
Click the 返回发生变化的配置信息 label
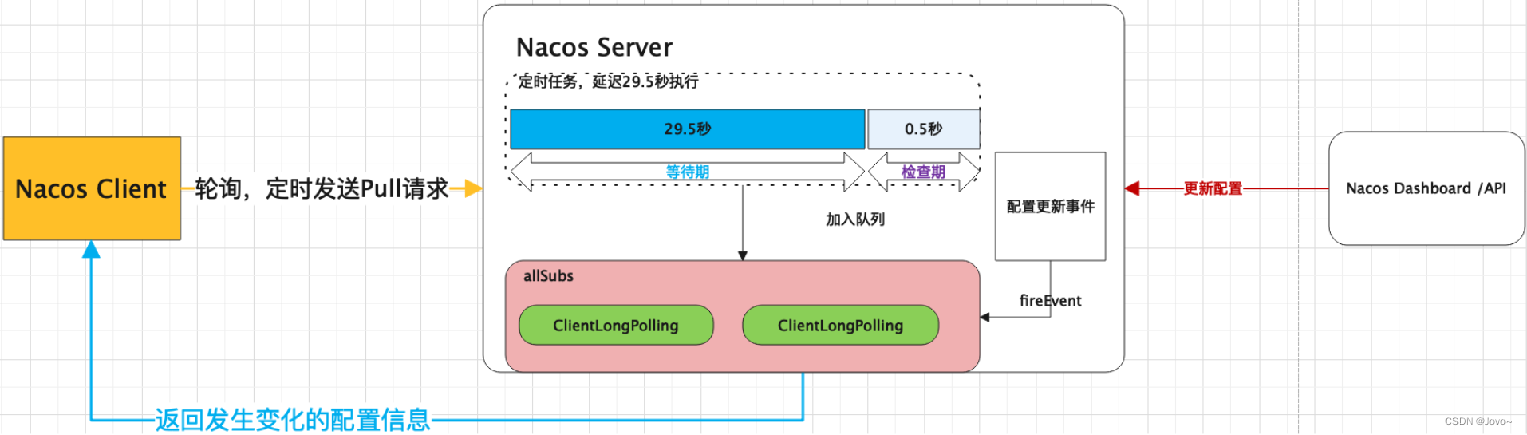(292, 419)
